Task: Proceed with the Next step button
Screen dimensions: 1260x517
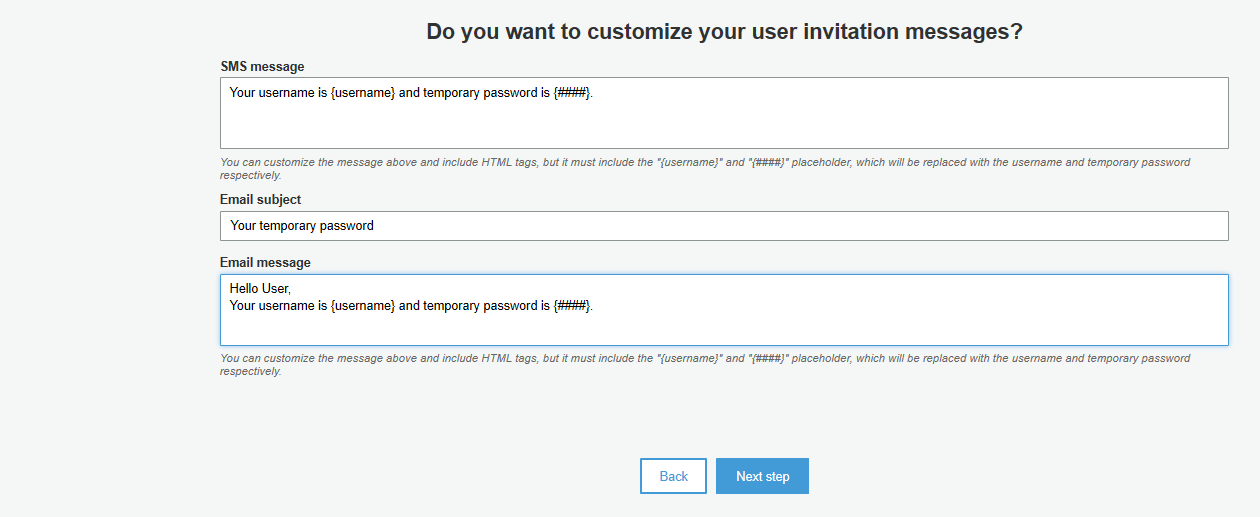Action: [762, 476]
